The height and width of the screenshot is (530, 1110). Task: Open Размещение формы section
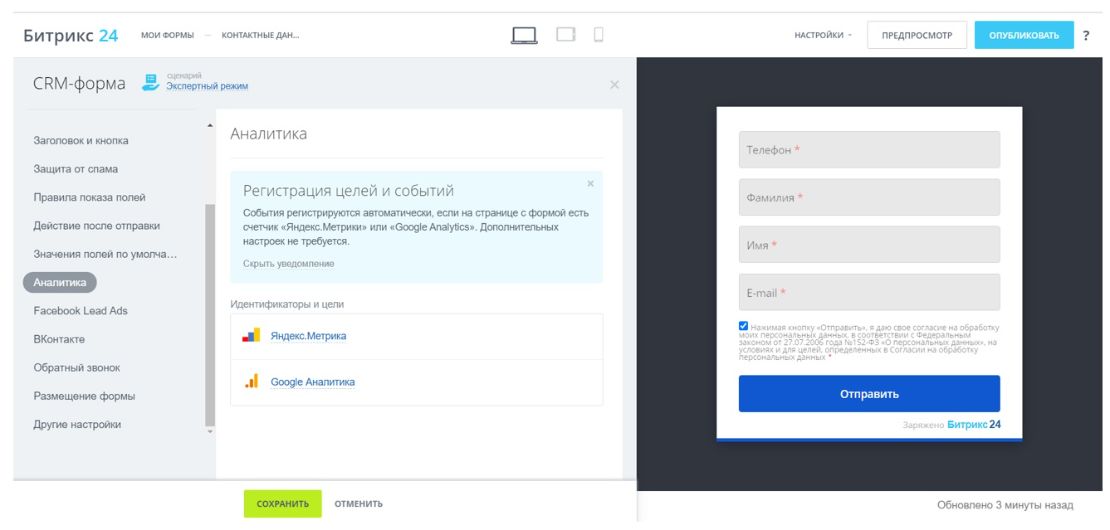coord(84,396)
